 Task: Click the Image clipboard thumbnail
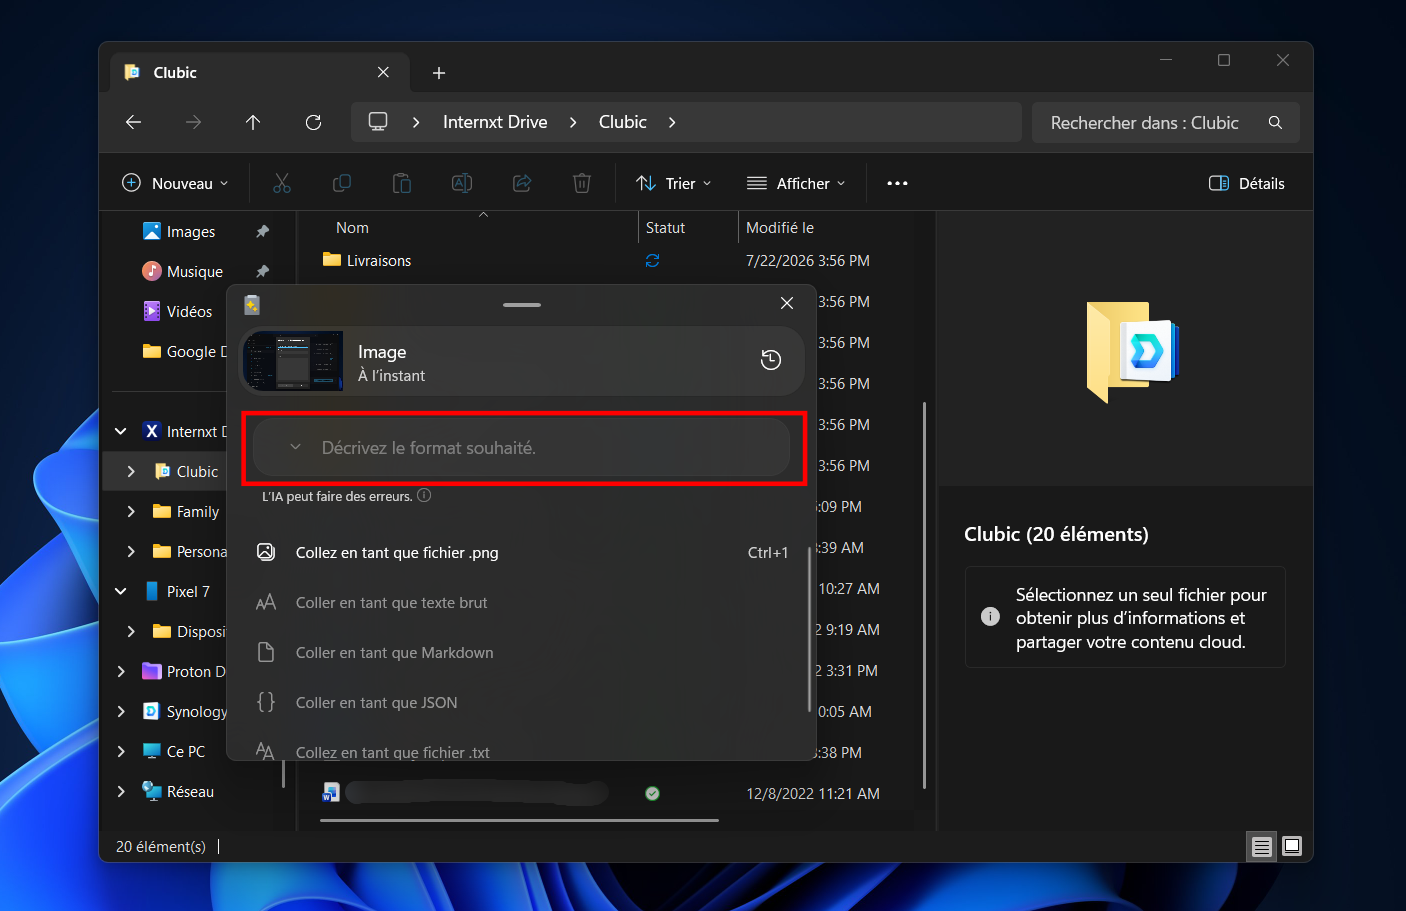tap(294, 361)
